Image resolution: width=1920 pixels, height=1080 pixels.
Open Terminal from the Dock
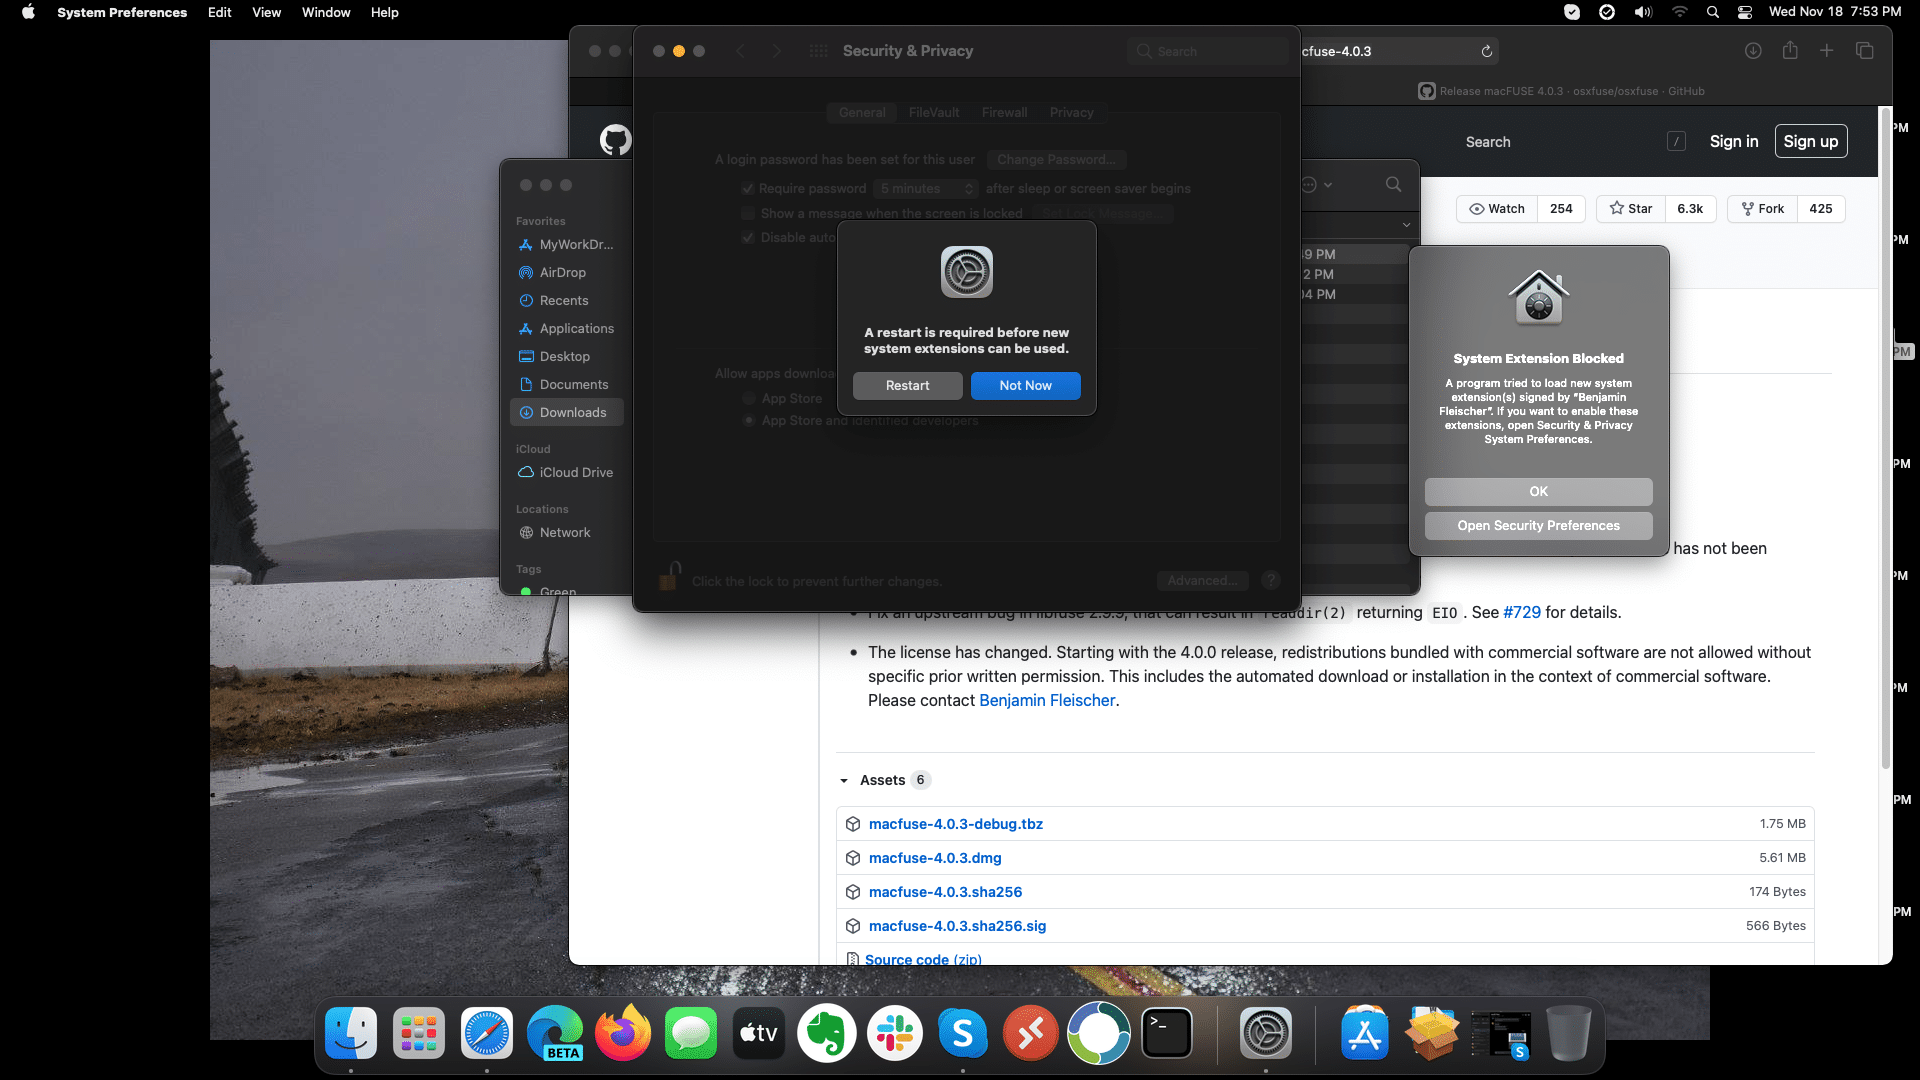tap(1167, 1034)
